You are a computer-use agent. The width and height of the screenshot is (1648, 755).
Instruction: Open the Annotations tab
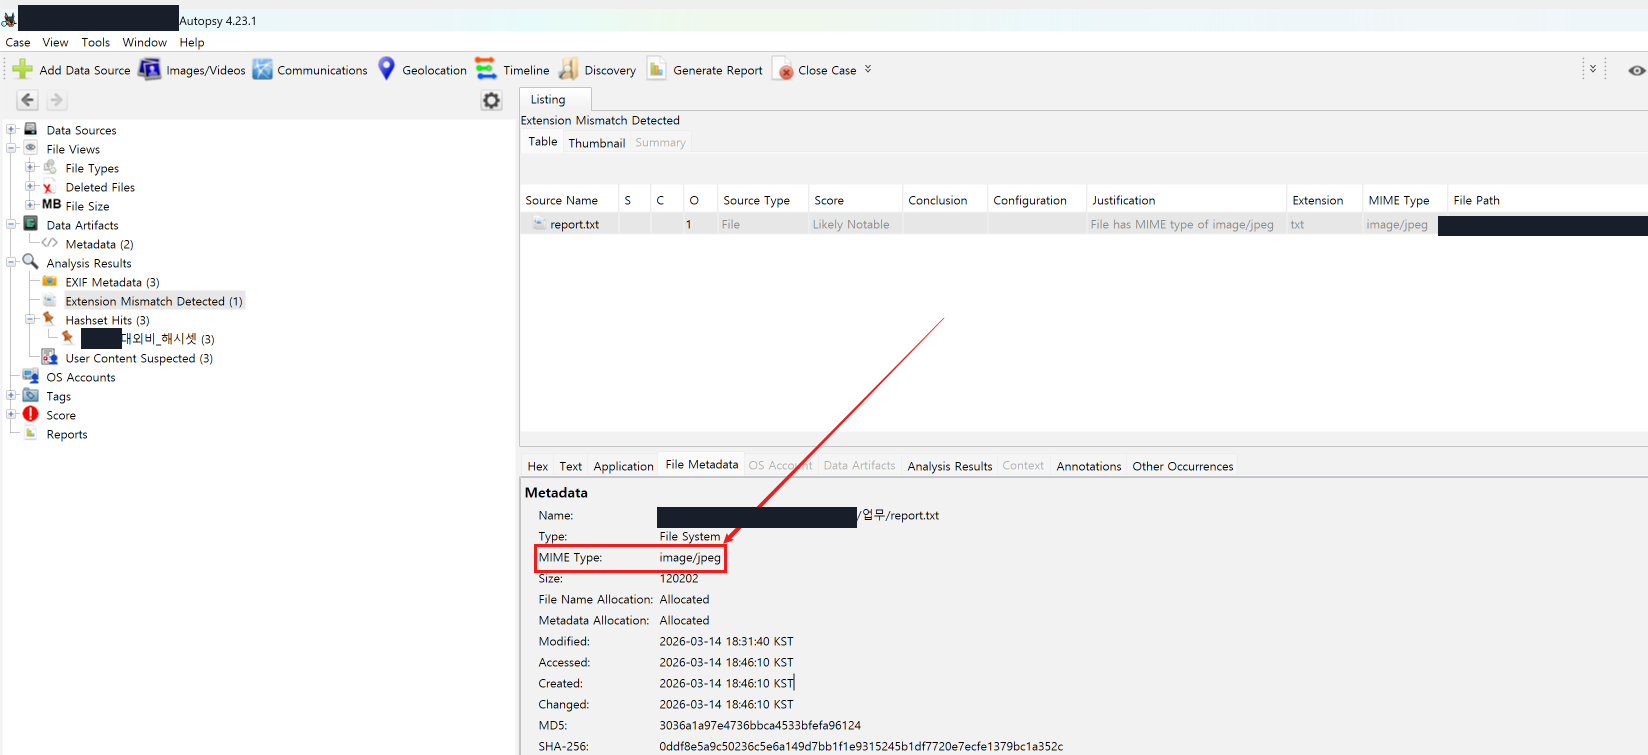click(x=1089, y=466)
